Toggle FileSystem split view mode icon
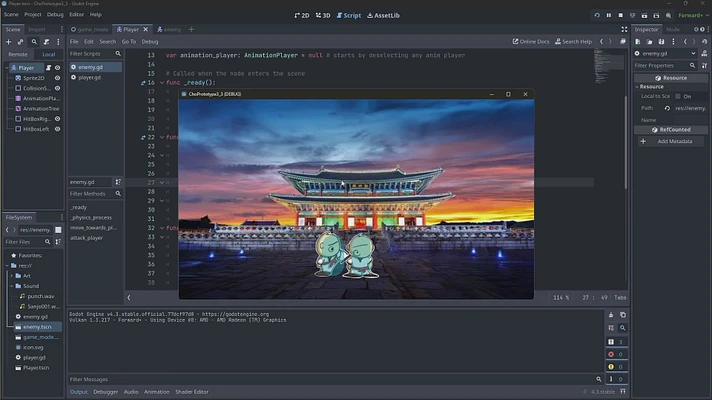 tap(58, 230)
